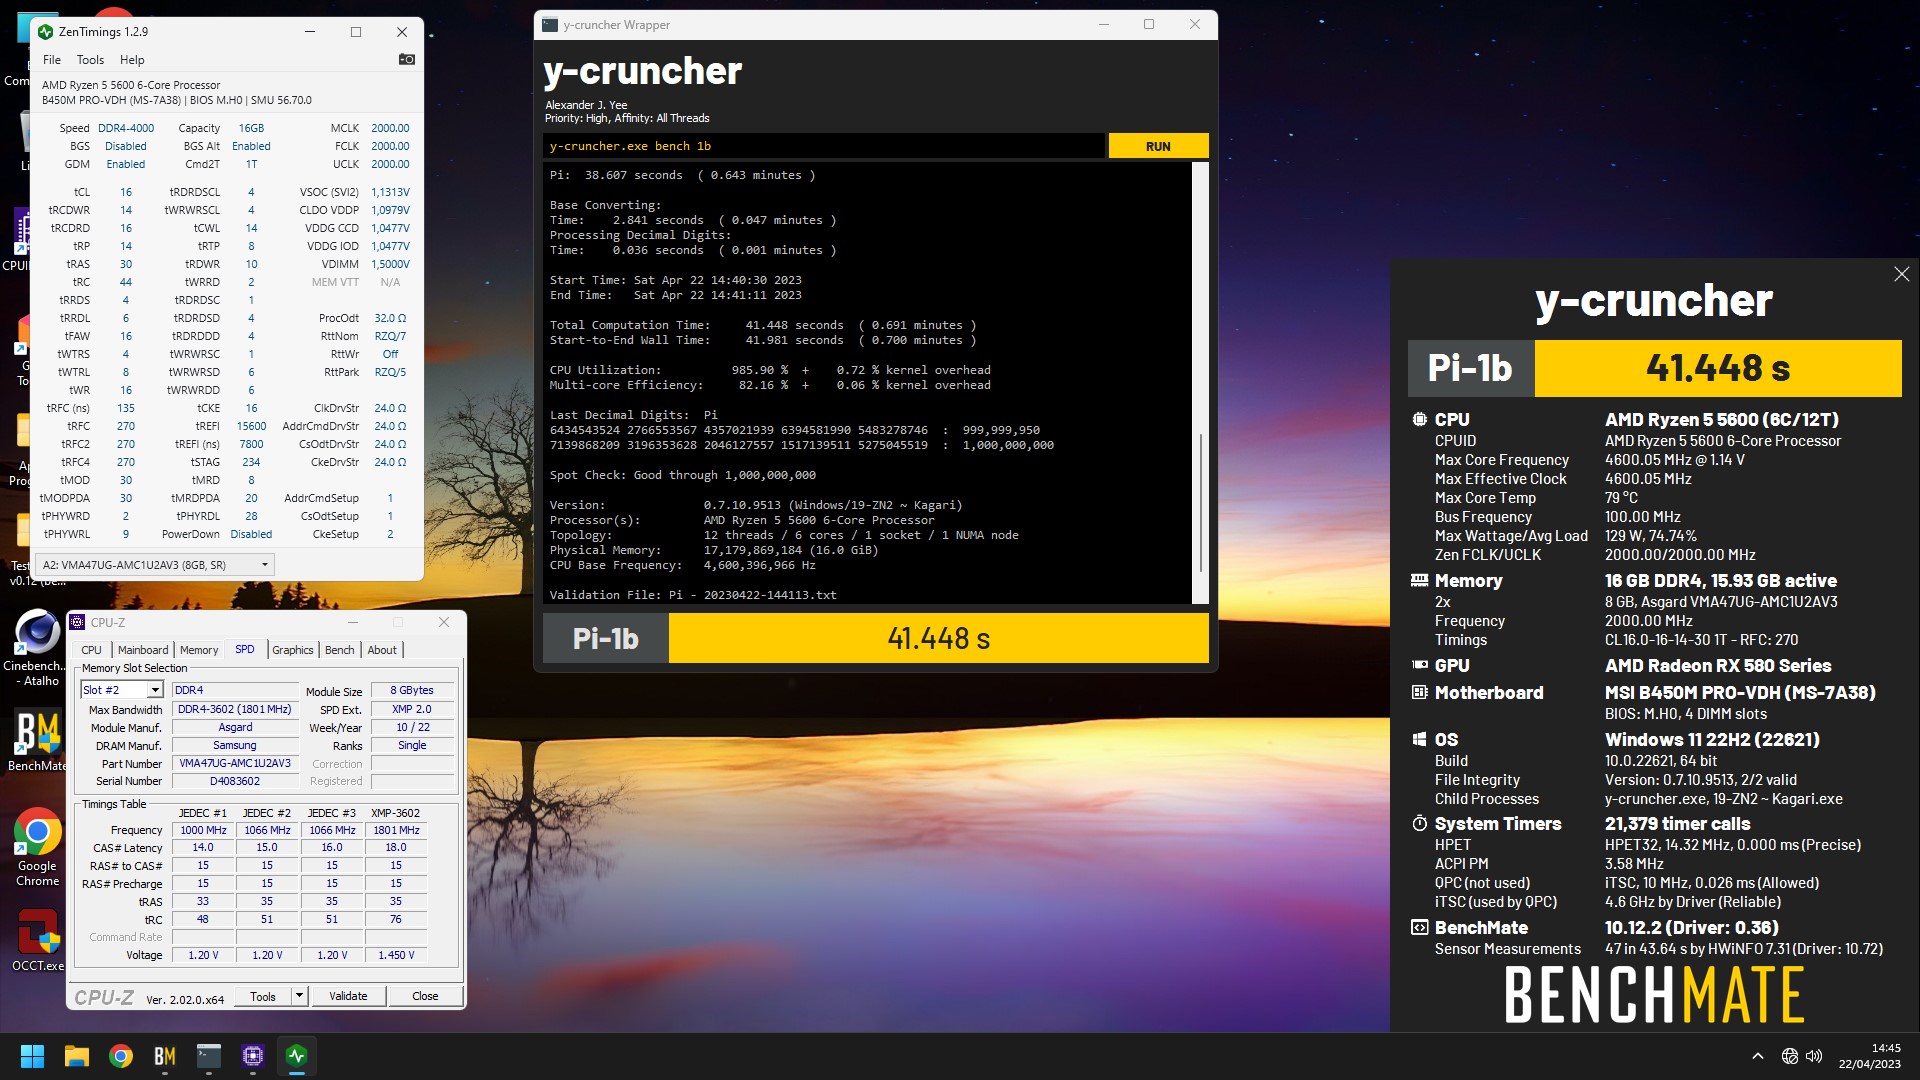1920x1080 pixels.
Task: Click the Windows 11 22H2 (22621) OS entry
Action: [x=1712, y=740]
